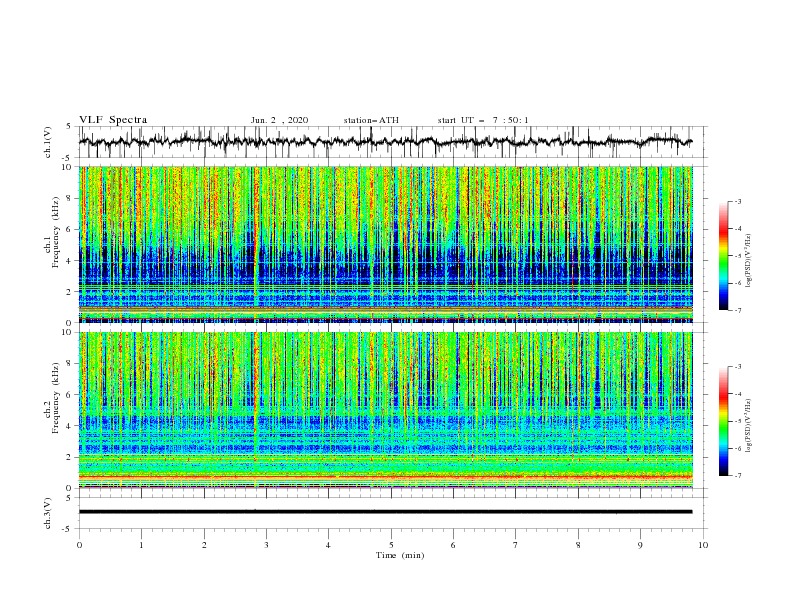This screenshot has height=612, width=792.
Task: Click the "ch.3(V)" axis label
Action: point(48,513)
